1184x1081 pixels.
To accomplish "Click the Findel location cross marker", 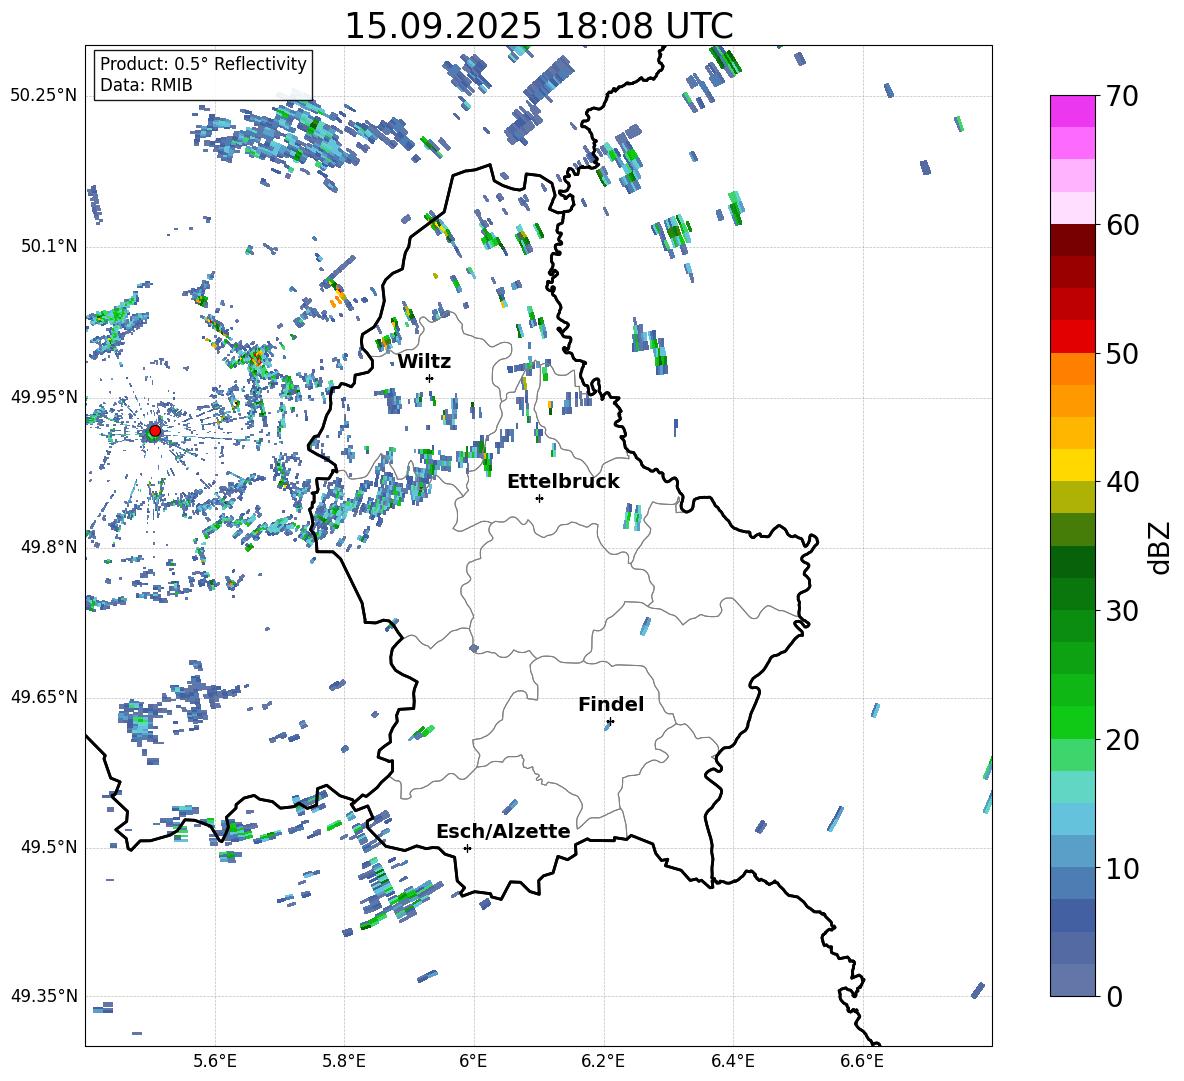I will [x=610, y=722].
